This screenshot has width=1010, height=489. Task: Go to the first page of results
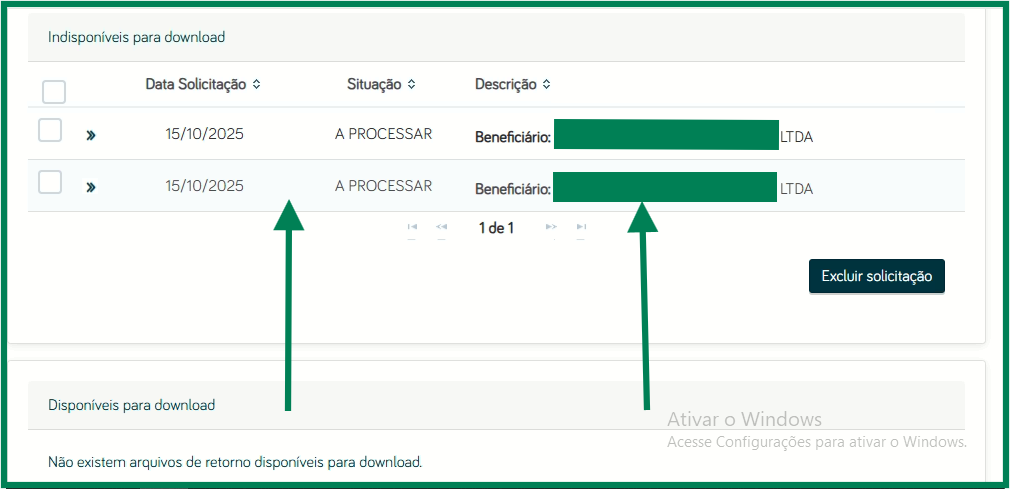tap(412, 228)
